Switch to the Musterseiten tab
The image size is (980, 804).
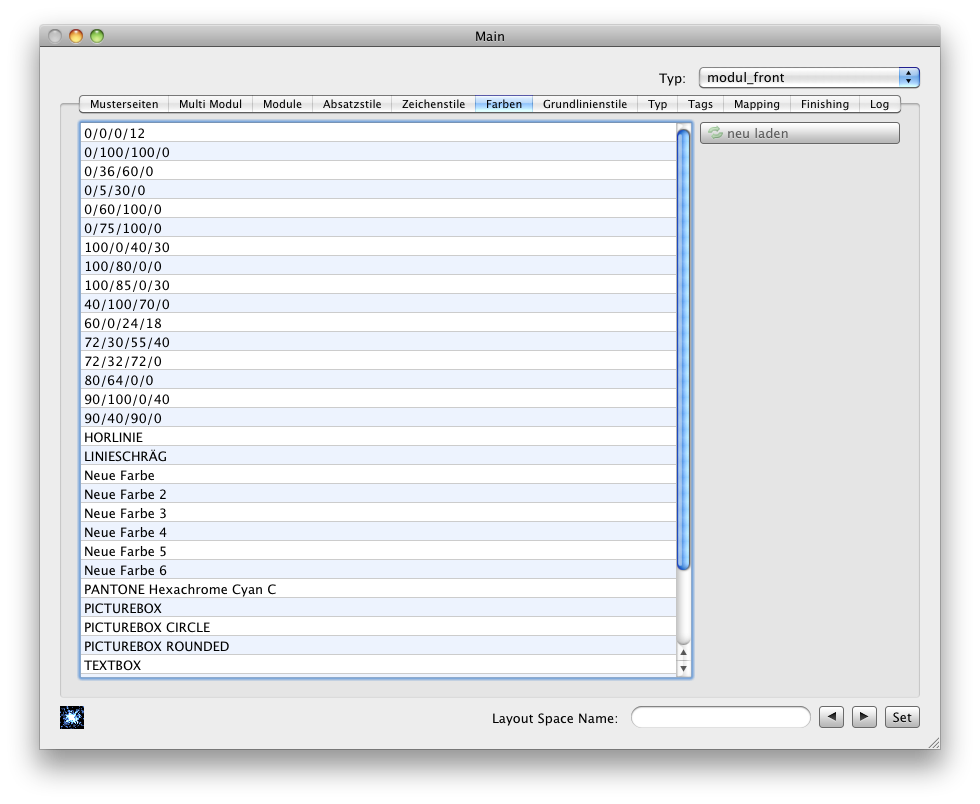pyautogui.click(x=124, y=104)
